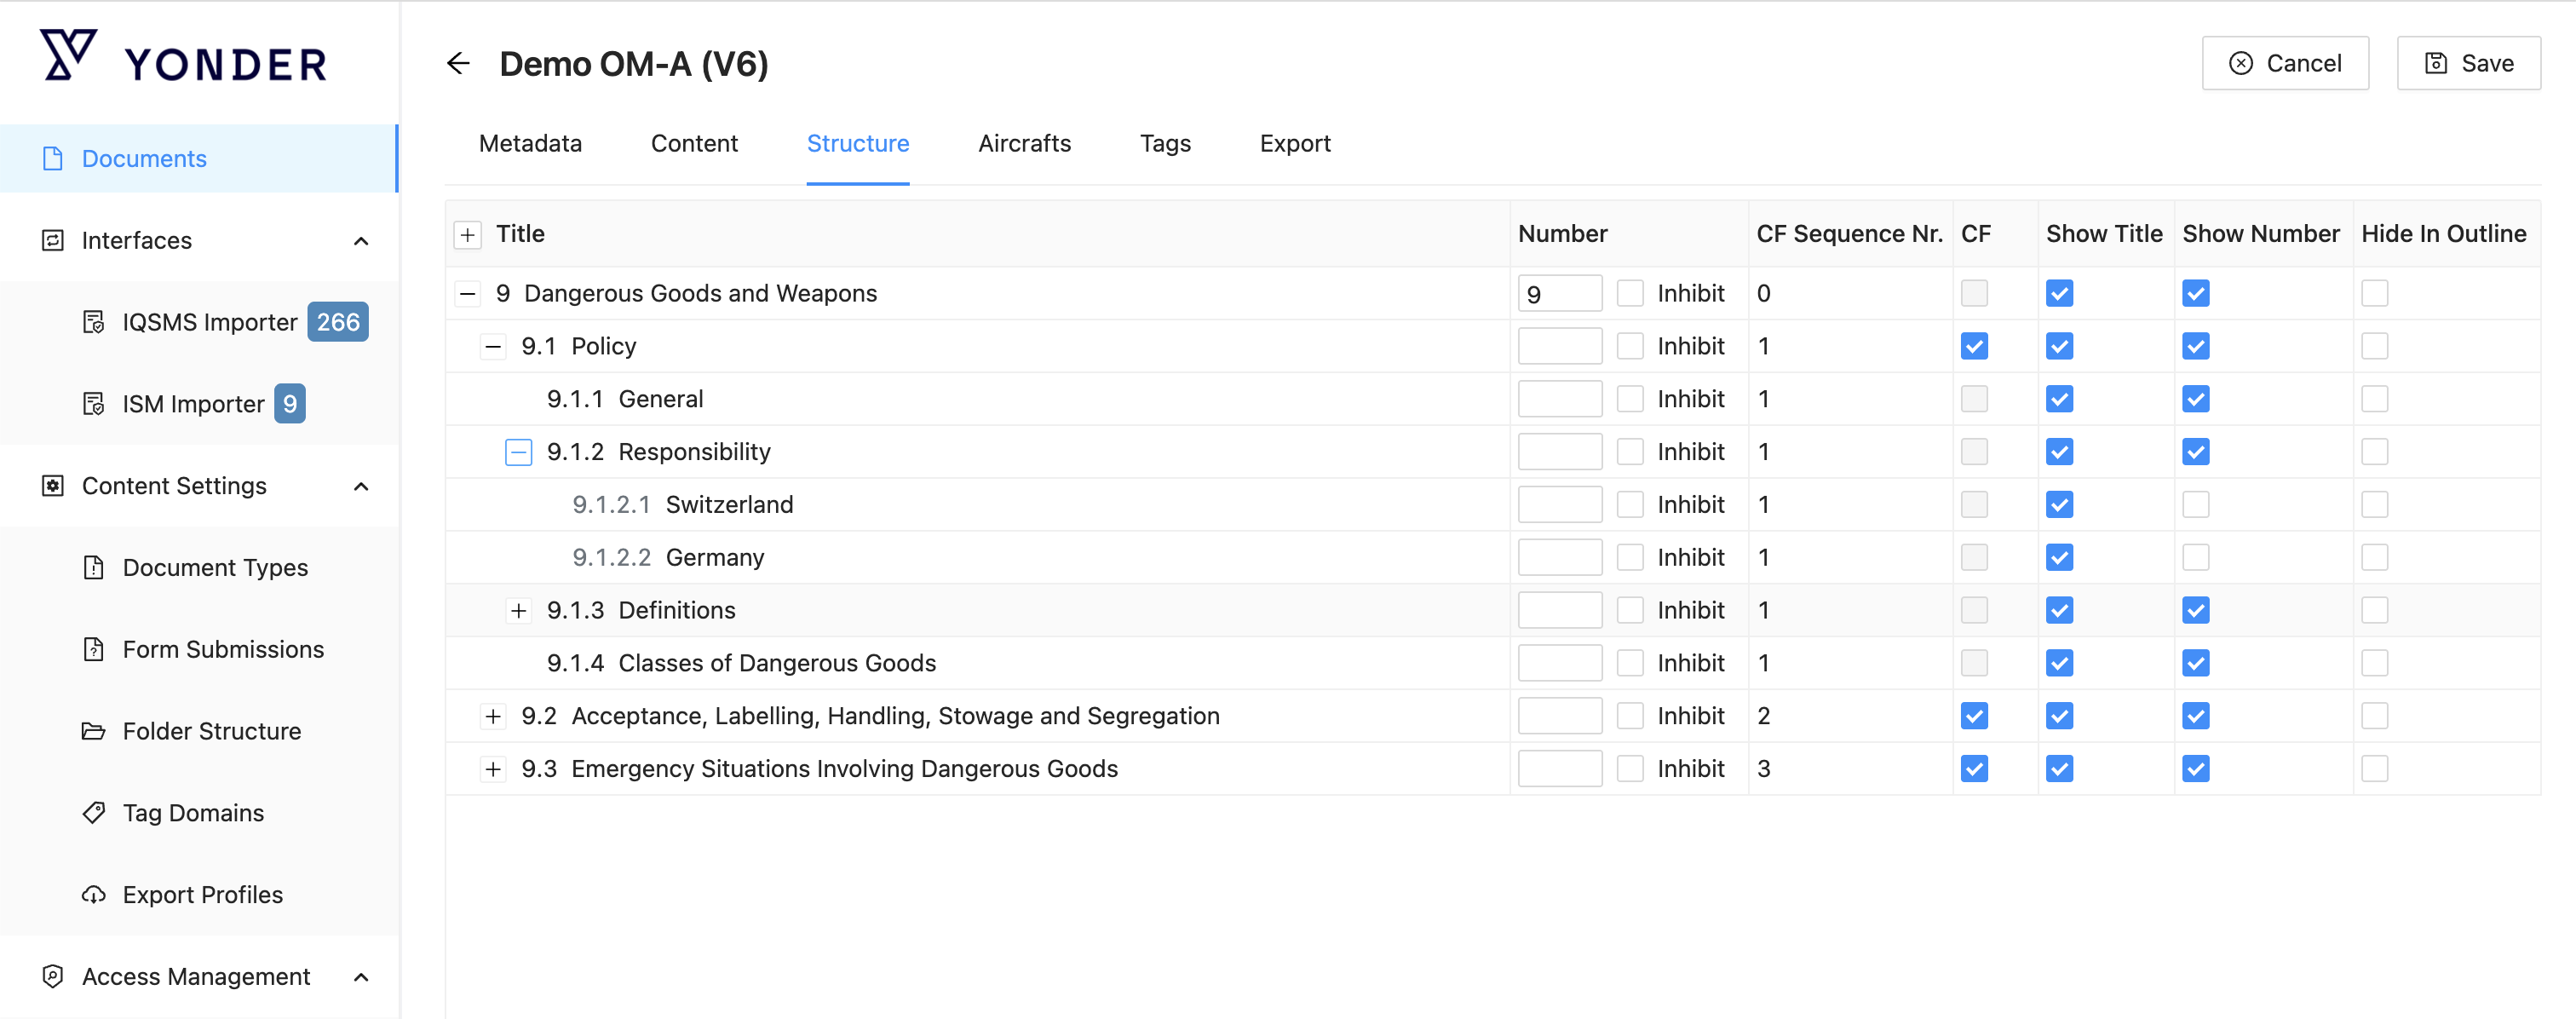This screenshot has width=2576, height=1019.
Task: Check Hide In Outline for 9.1.4 Classes
Action: point(2374,663)
